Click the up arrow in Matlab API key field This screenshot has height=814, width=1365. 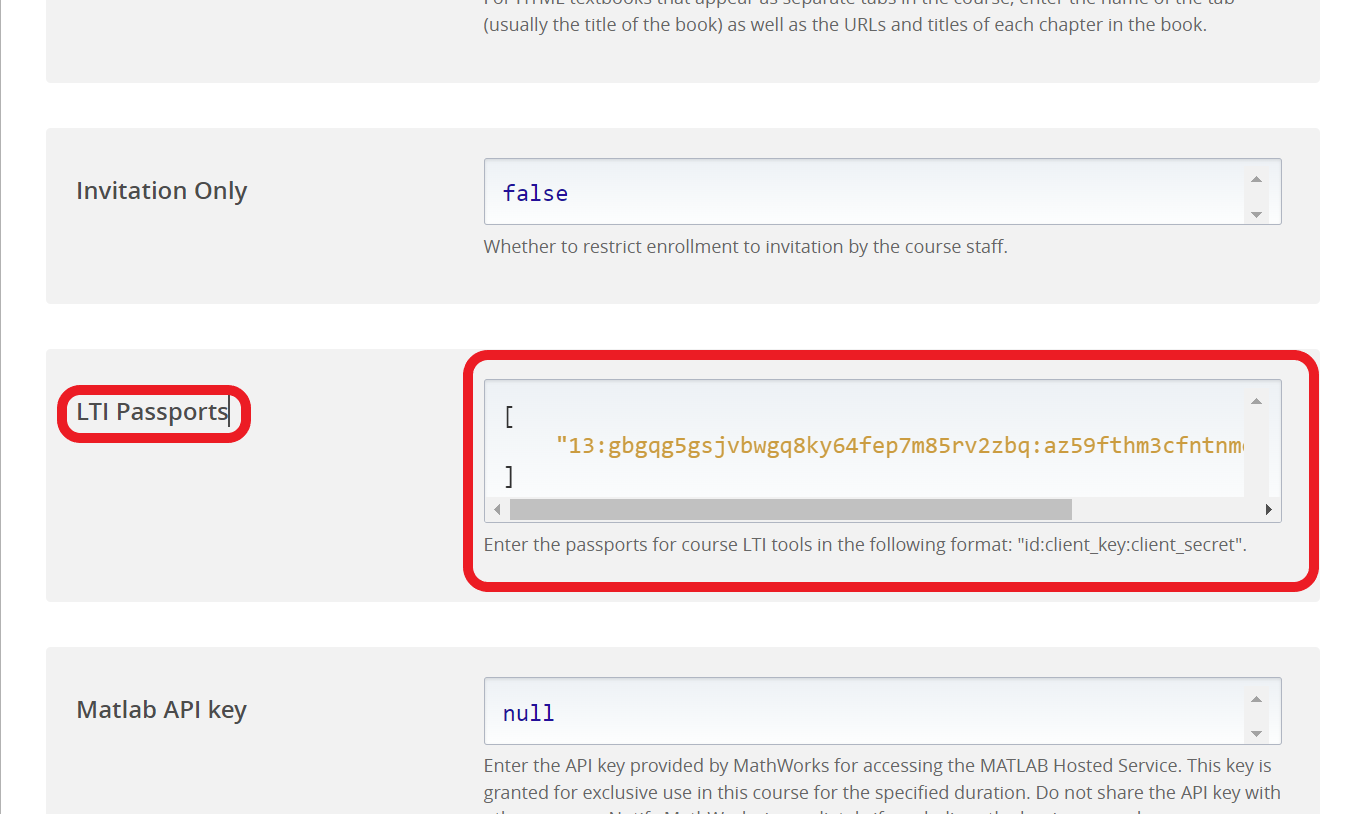[x=1256, y=700]
